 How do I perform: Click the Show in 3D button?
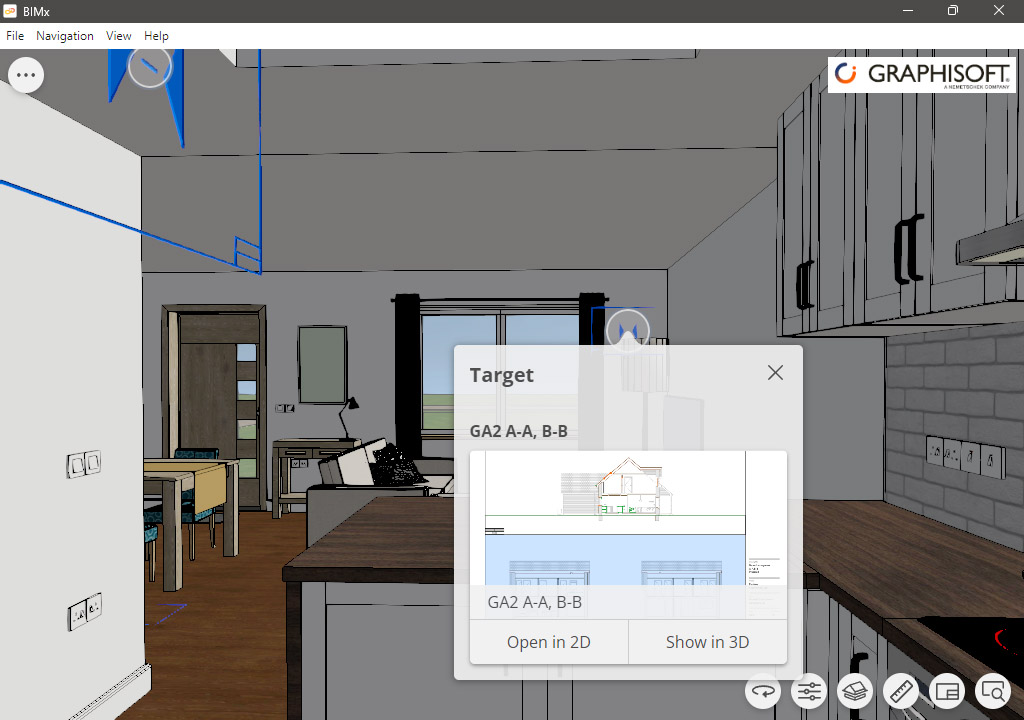[707, 642]
